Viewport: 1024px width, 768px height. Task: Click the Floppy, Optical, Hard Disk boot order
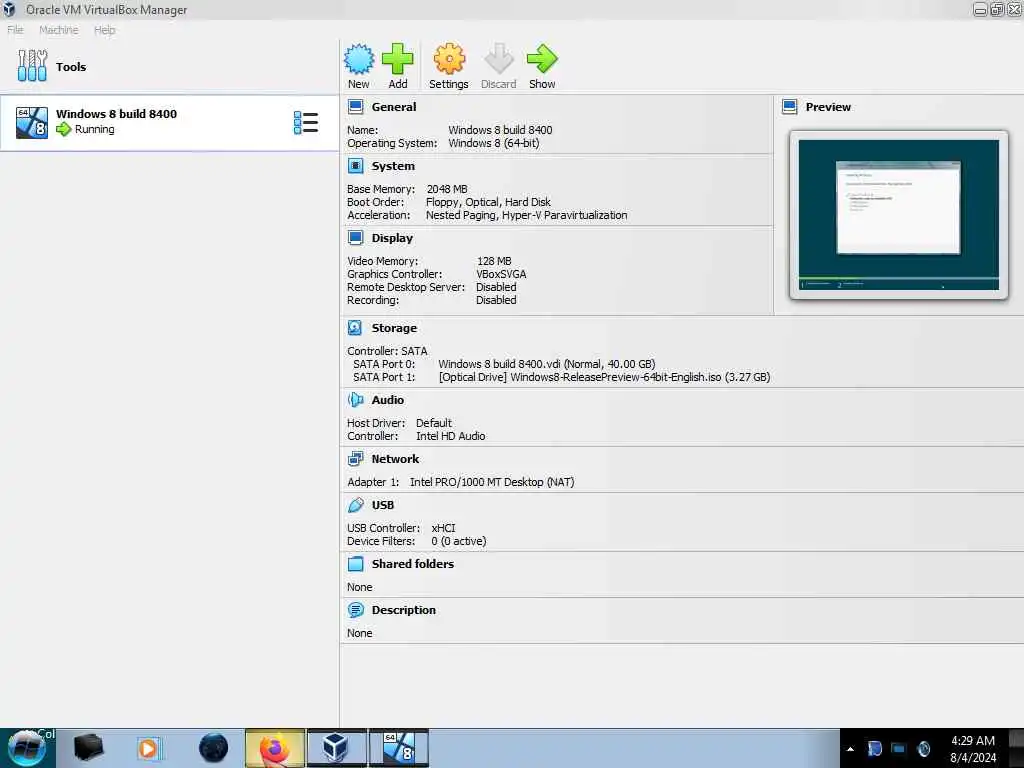click(x=488, y=202)
